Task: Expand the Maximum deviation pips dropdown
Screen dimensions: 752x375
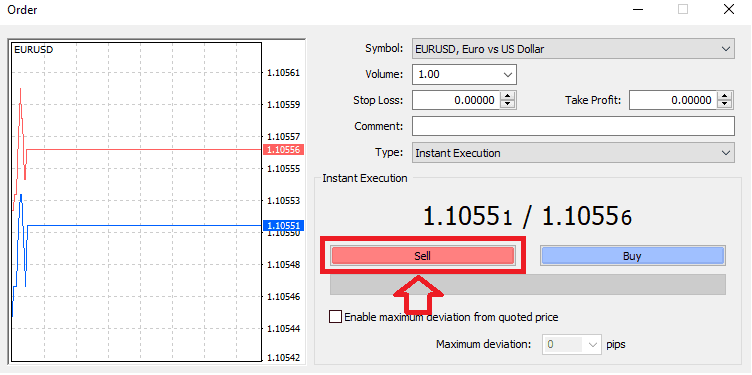Action: (x=593, y=344)
